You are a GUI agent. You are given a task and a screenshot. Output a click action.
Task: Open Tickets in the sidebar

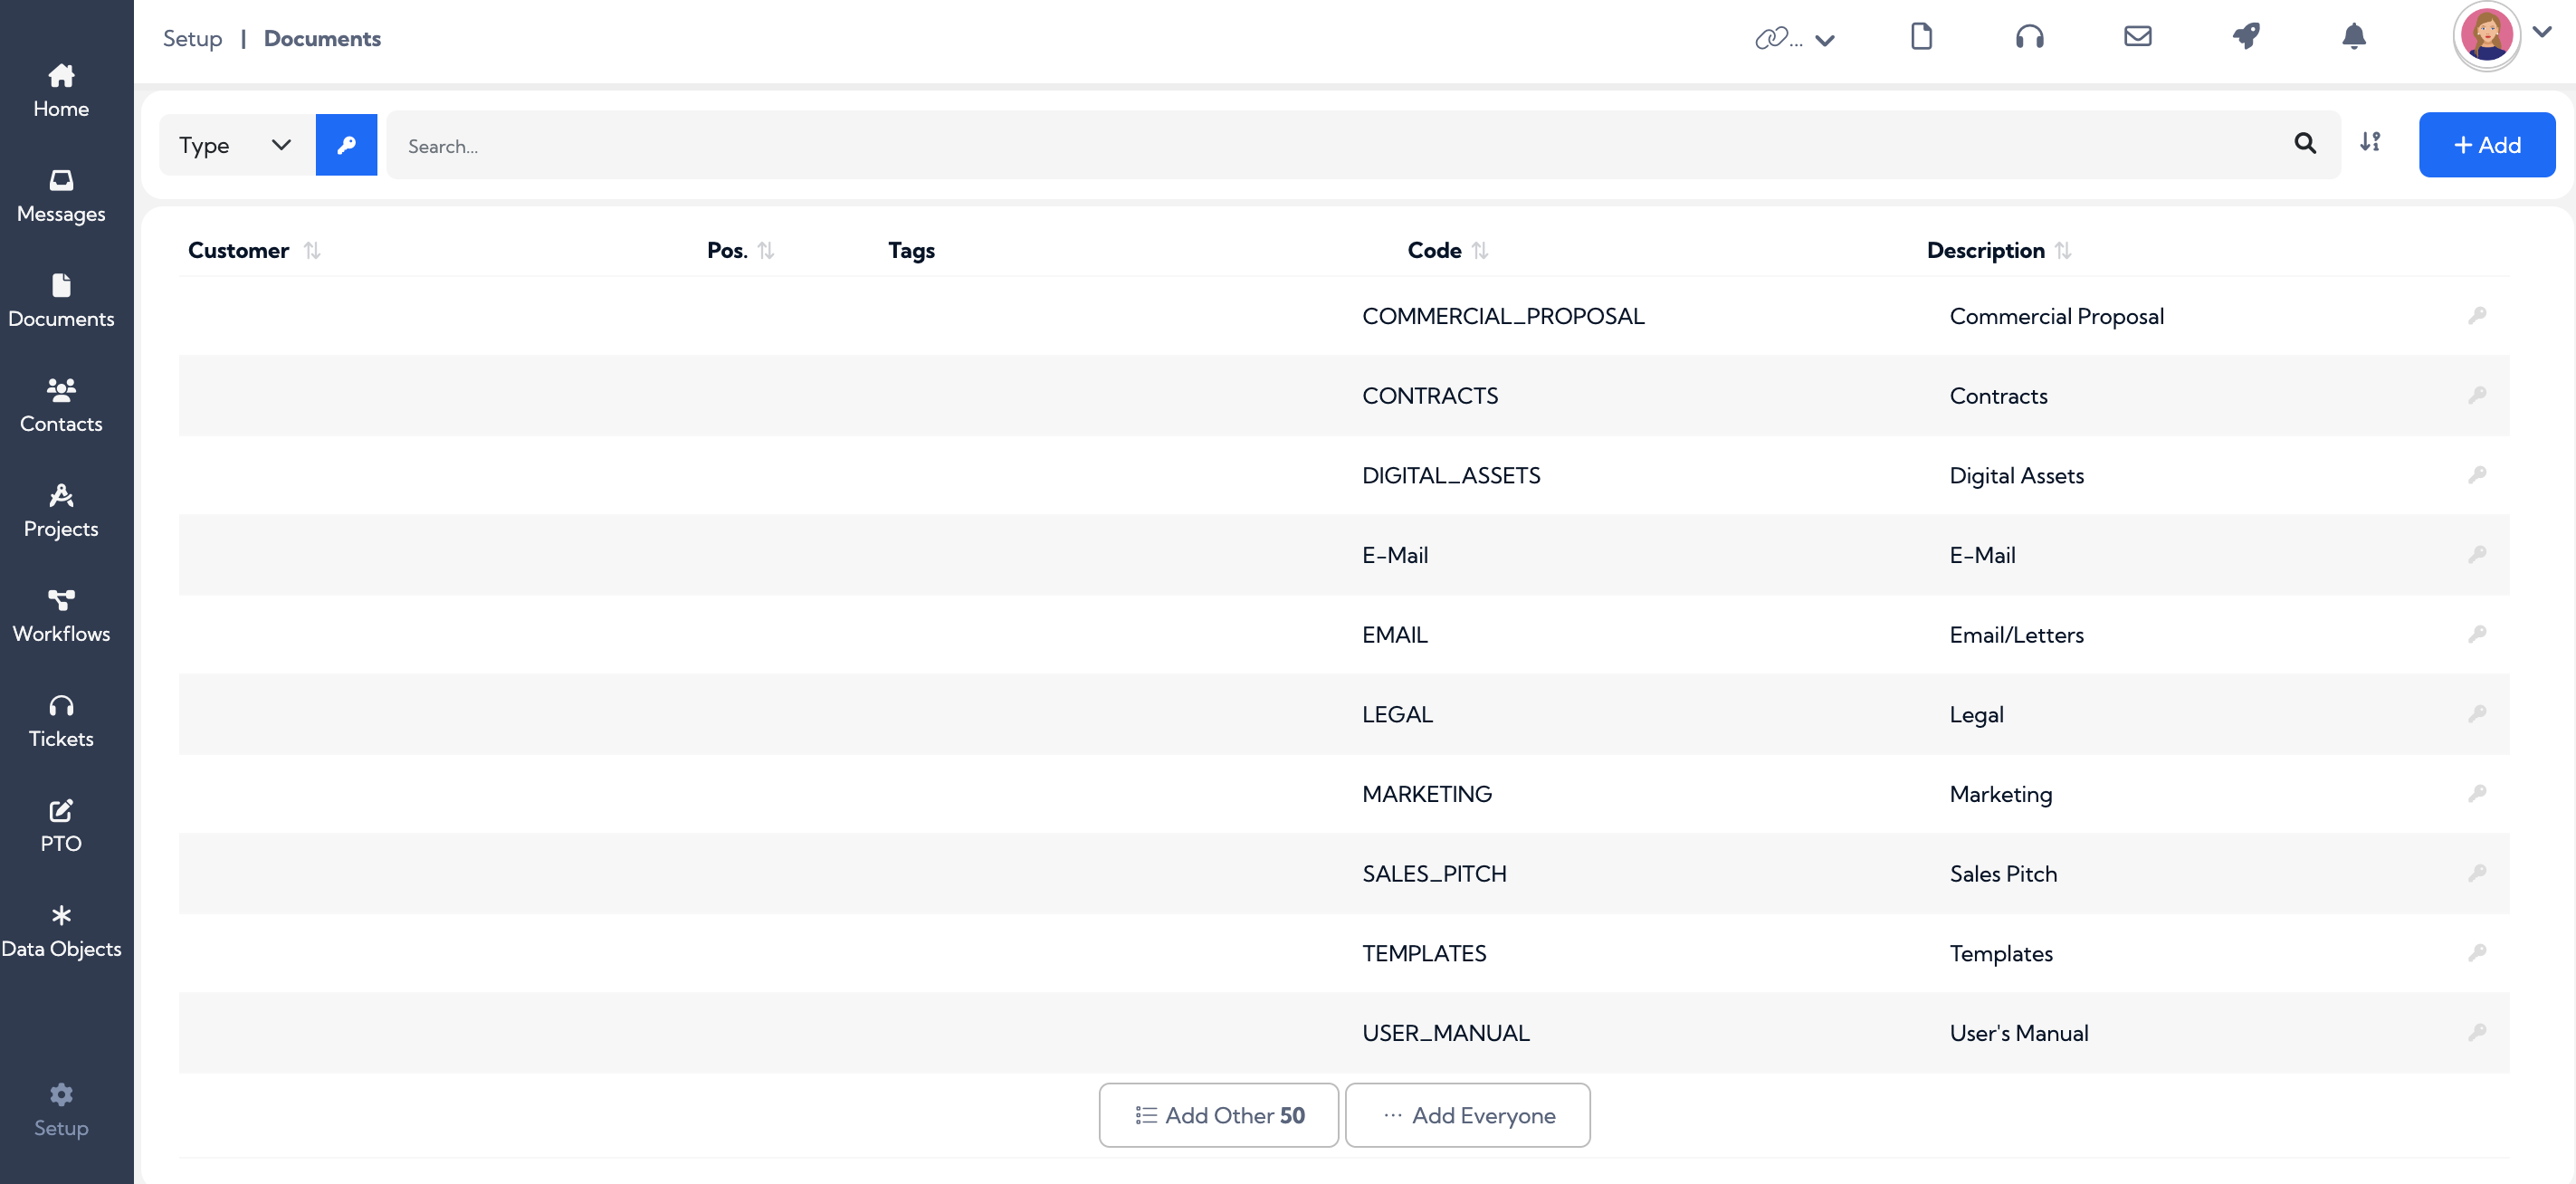(x=61, y=721)
